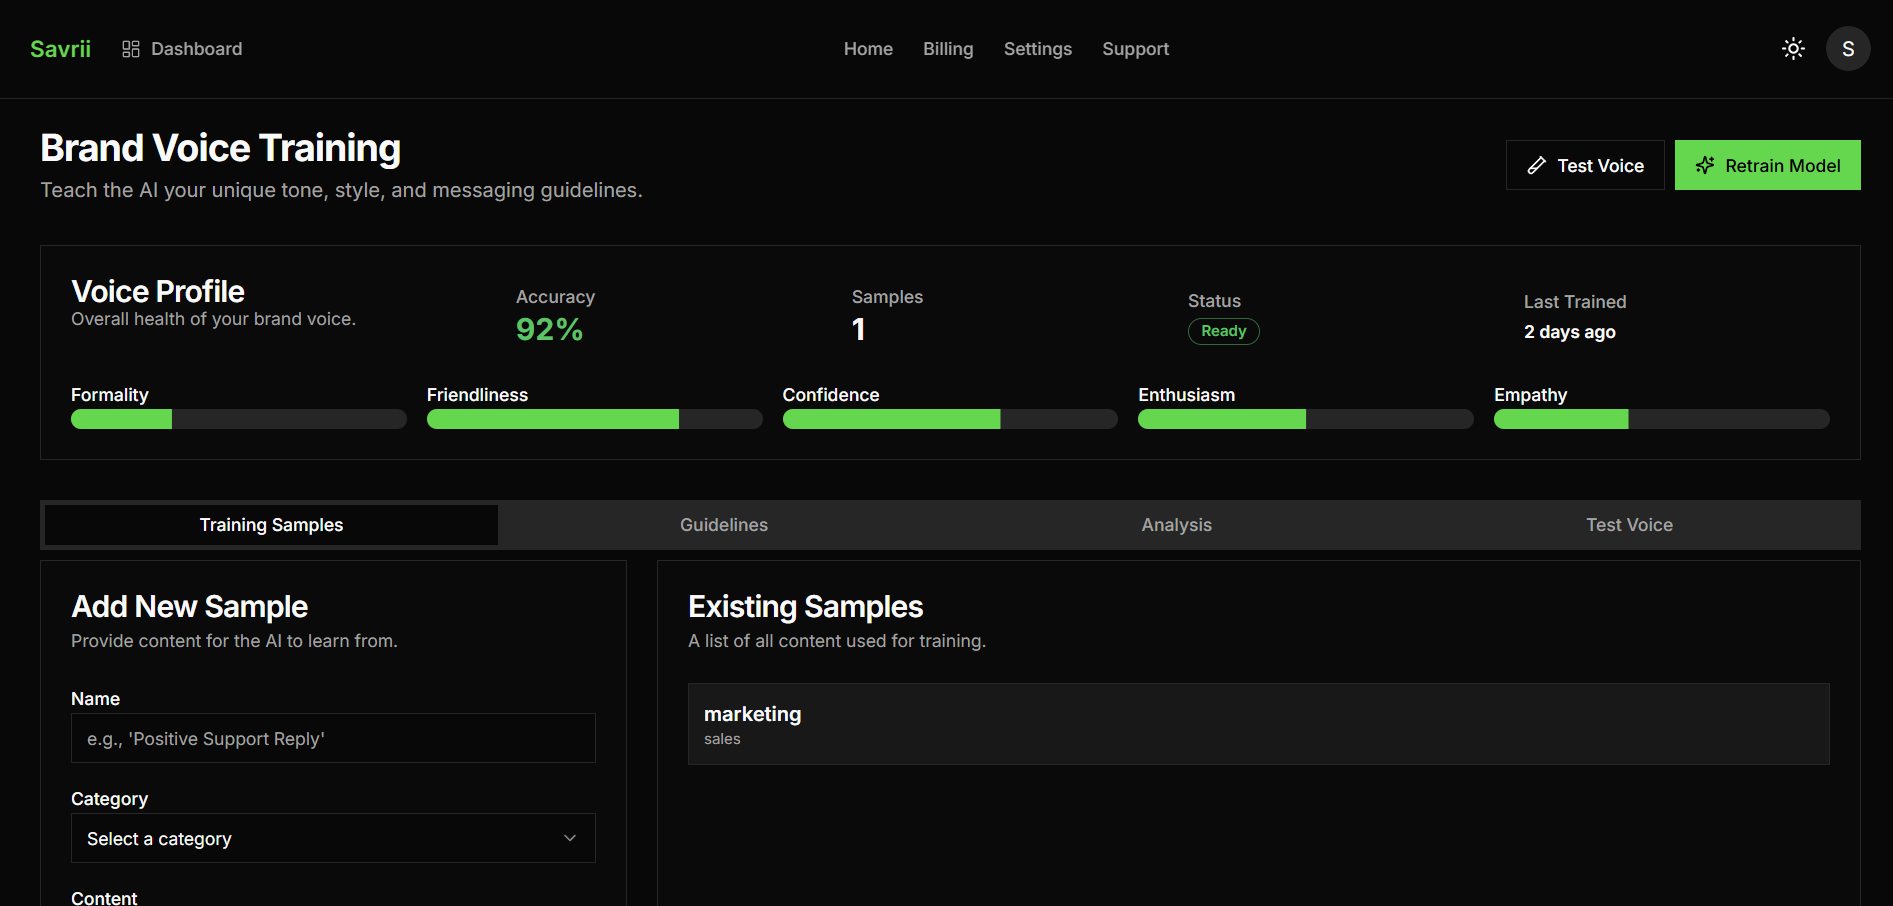Click the Friendliness progress bar
1893x906 pixels.
click(x=595, y=419)
